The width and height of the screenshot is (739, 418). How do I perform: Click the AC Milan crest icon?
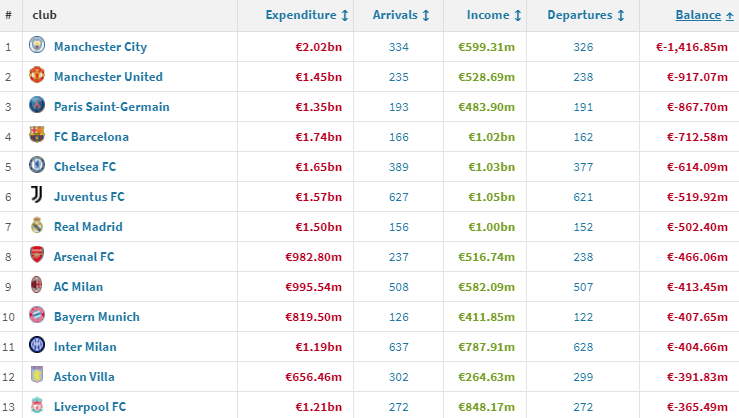(37, 287)
